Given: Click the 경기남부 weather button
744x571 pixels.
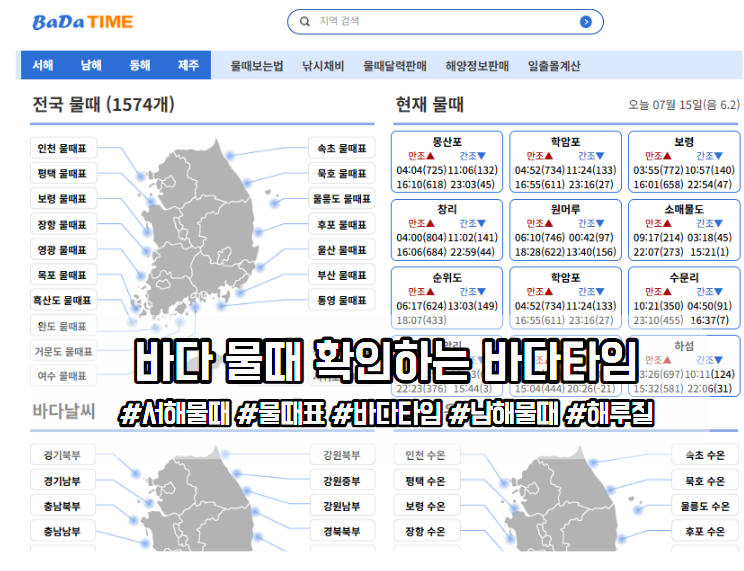Looking at the screenshot, I should [63, 480].
